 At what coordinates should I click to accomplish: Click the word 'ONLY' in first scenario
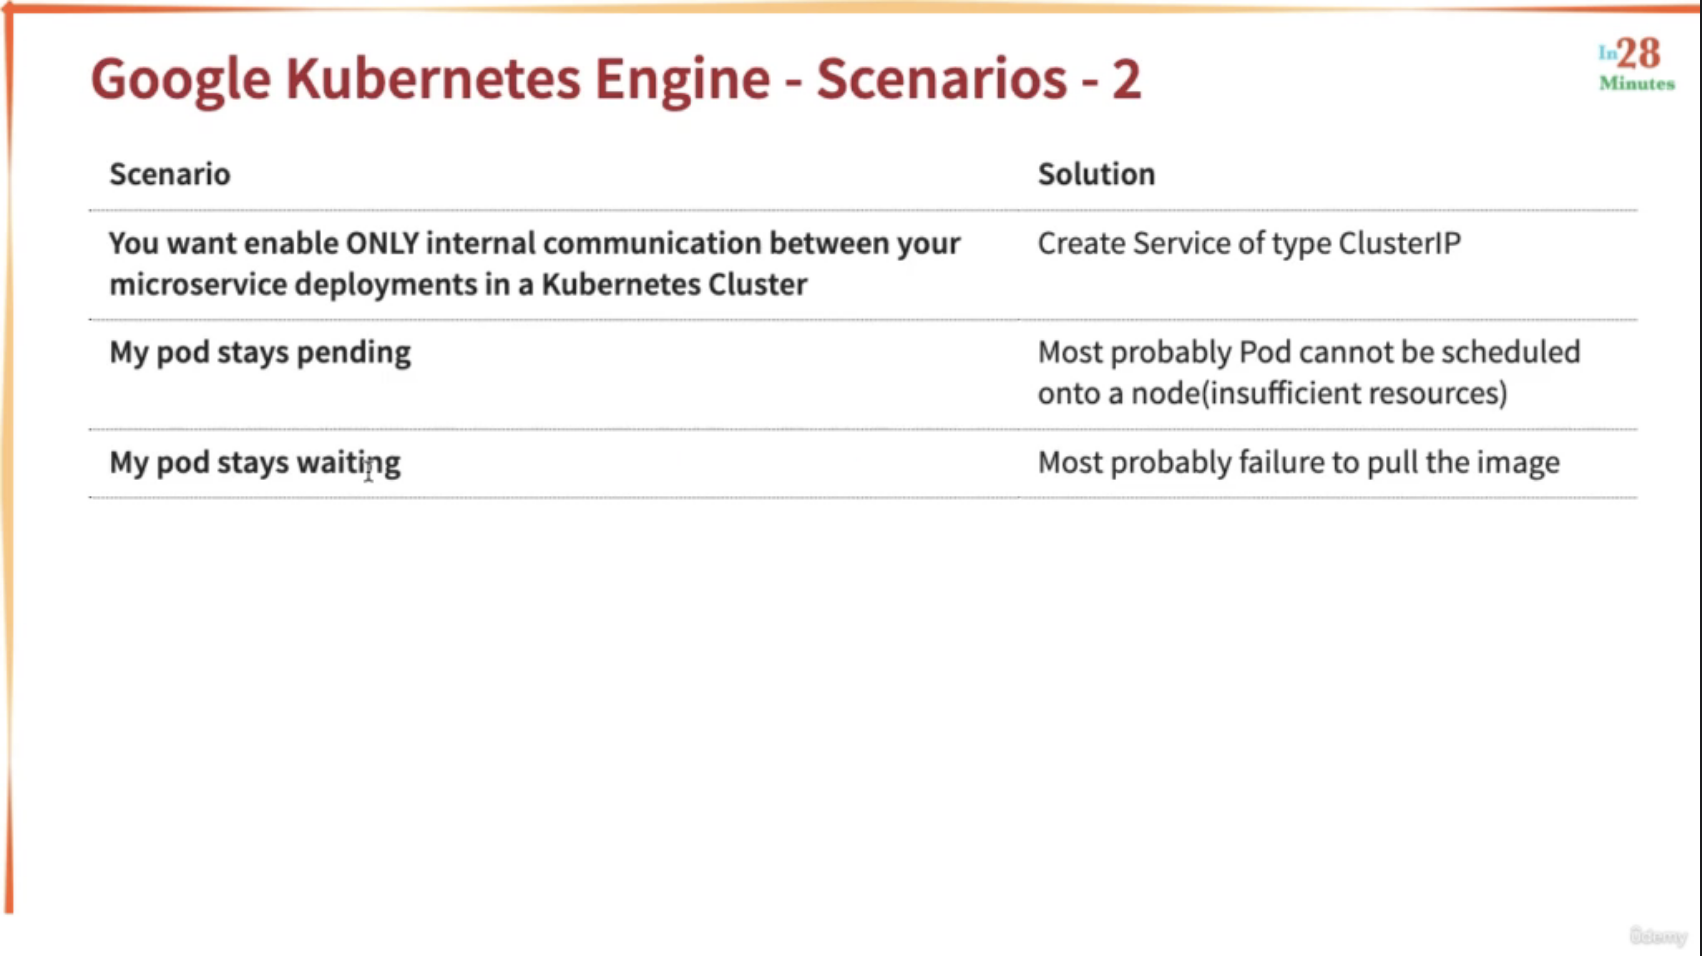(x=382, y=243)
